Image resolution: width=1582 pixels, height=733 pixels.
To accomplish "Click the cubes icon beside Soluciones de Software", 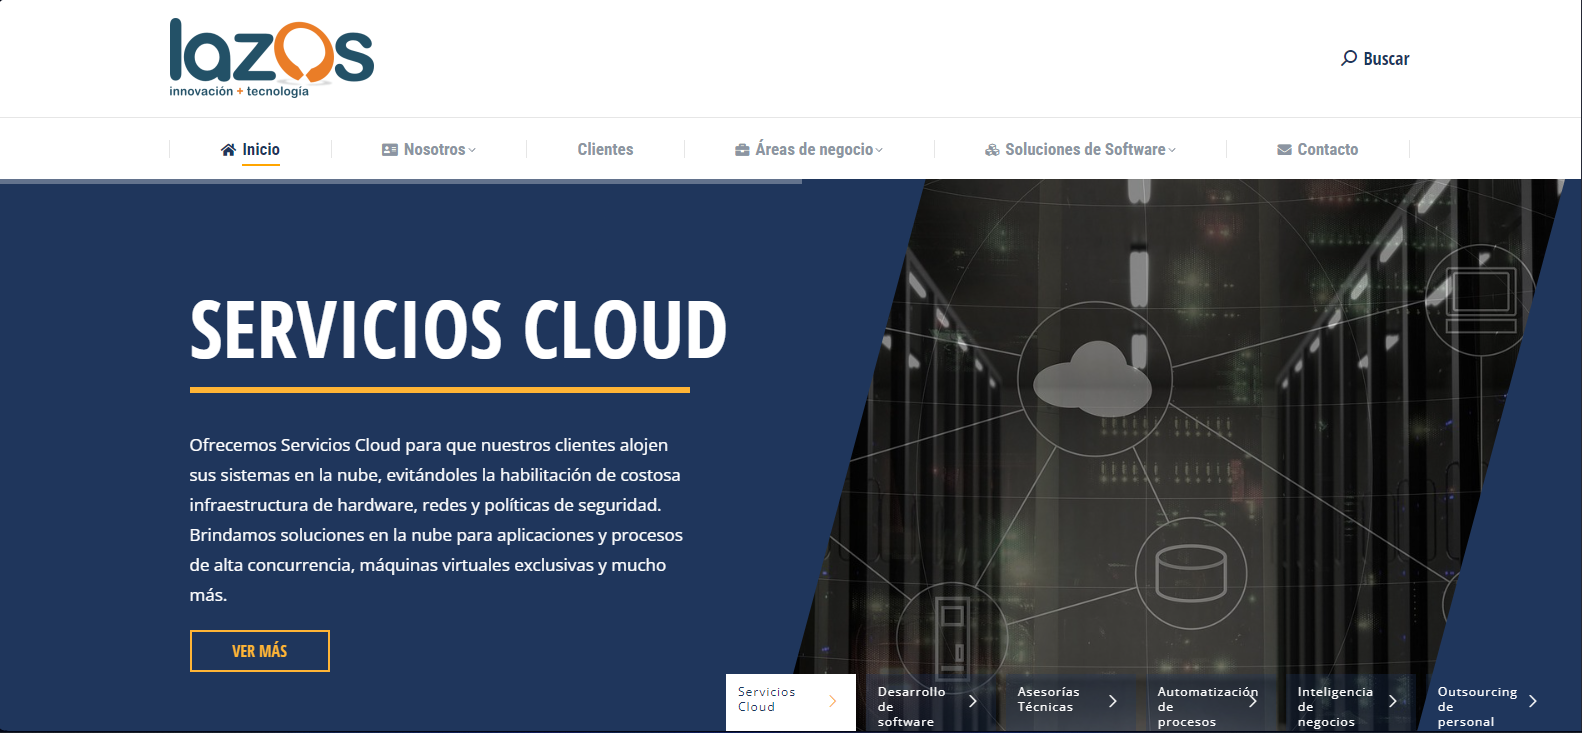I will point(992,150).
